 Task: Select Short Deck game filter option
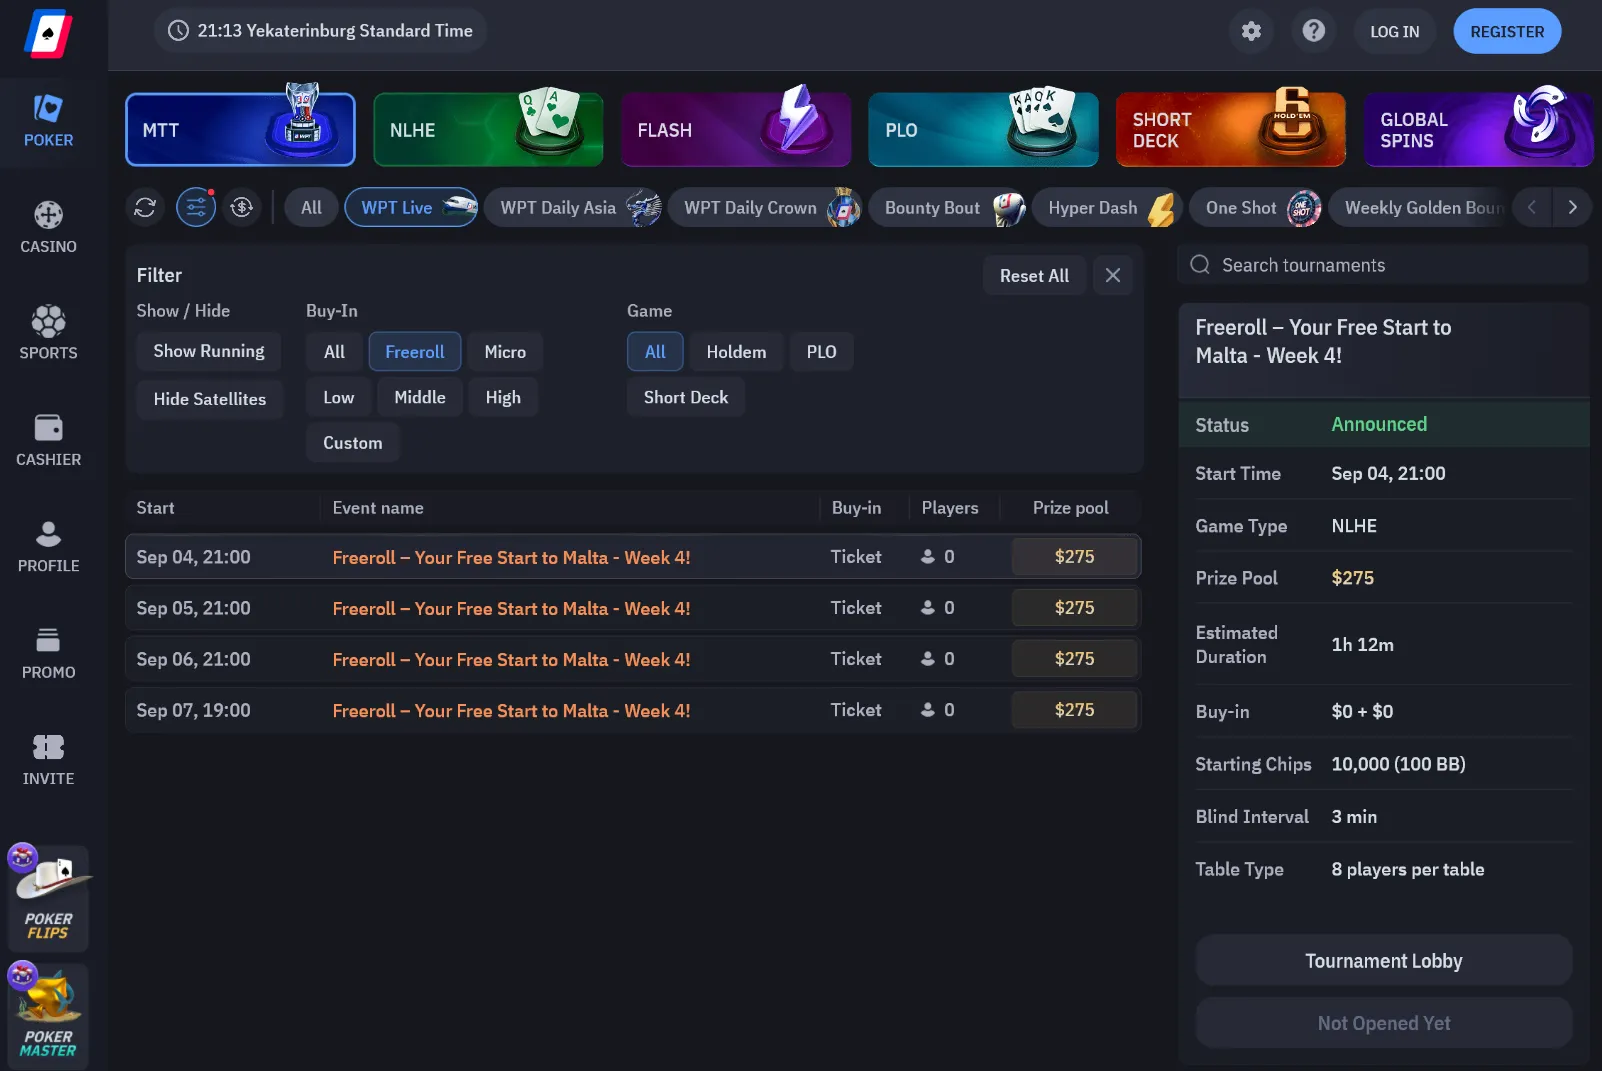click(x=686, y=397)
